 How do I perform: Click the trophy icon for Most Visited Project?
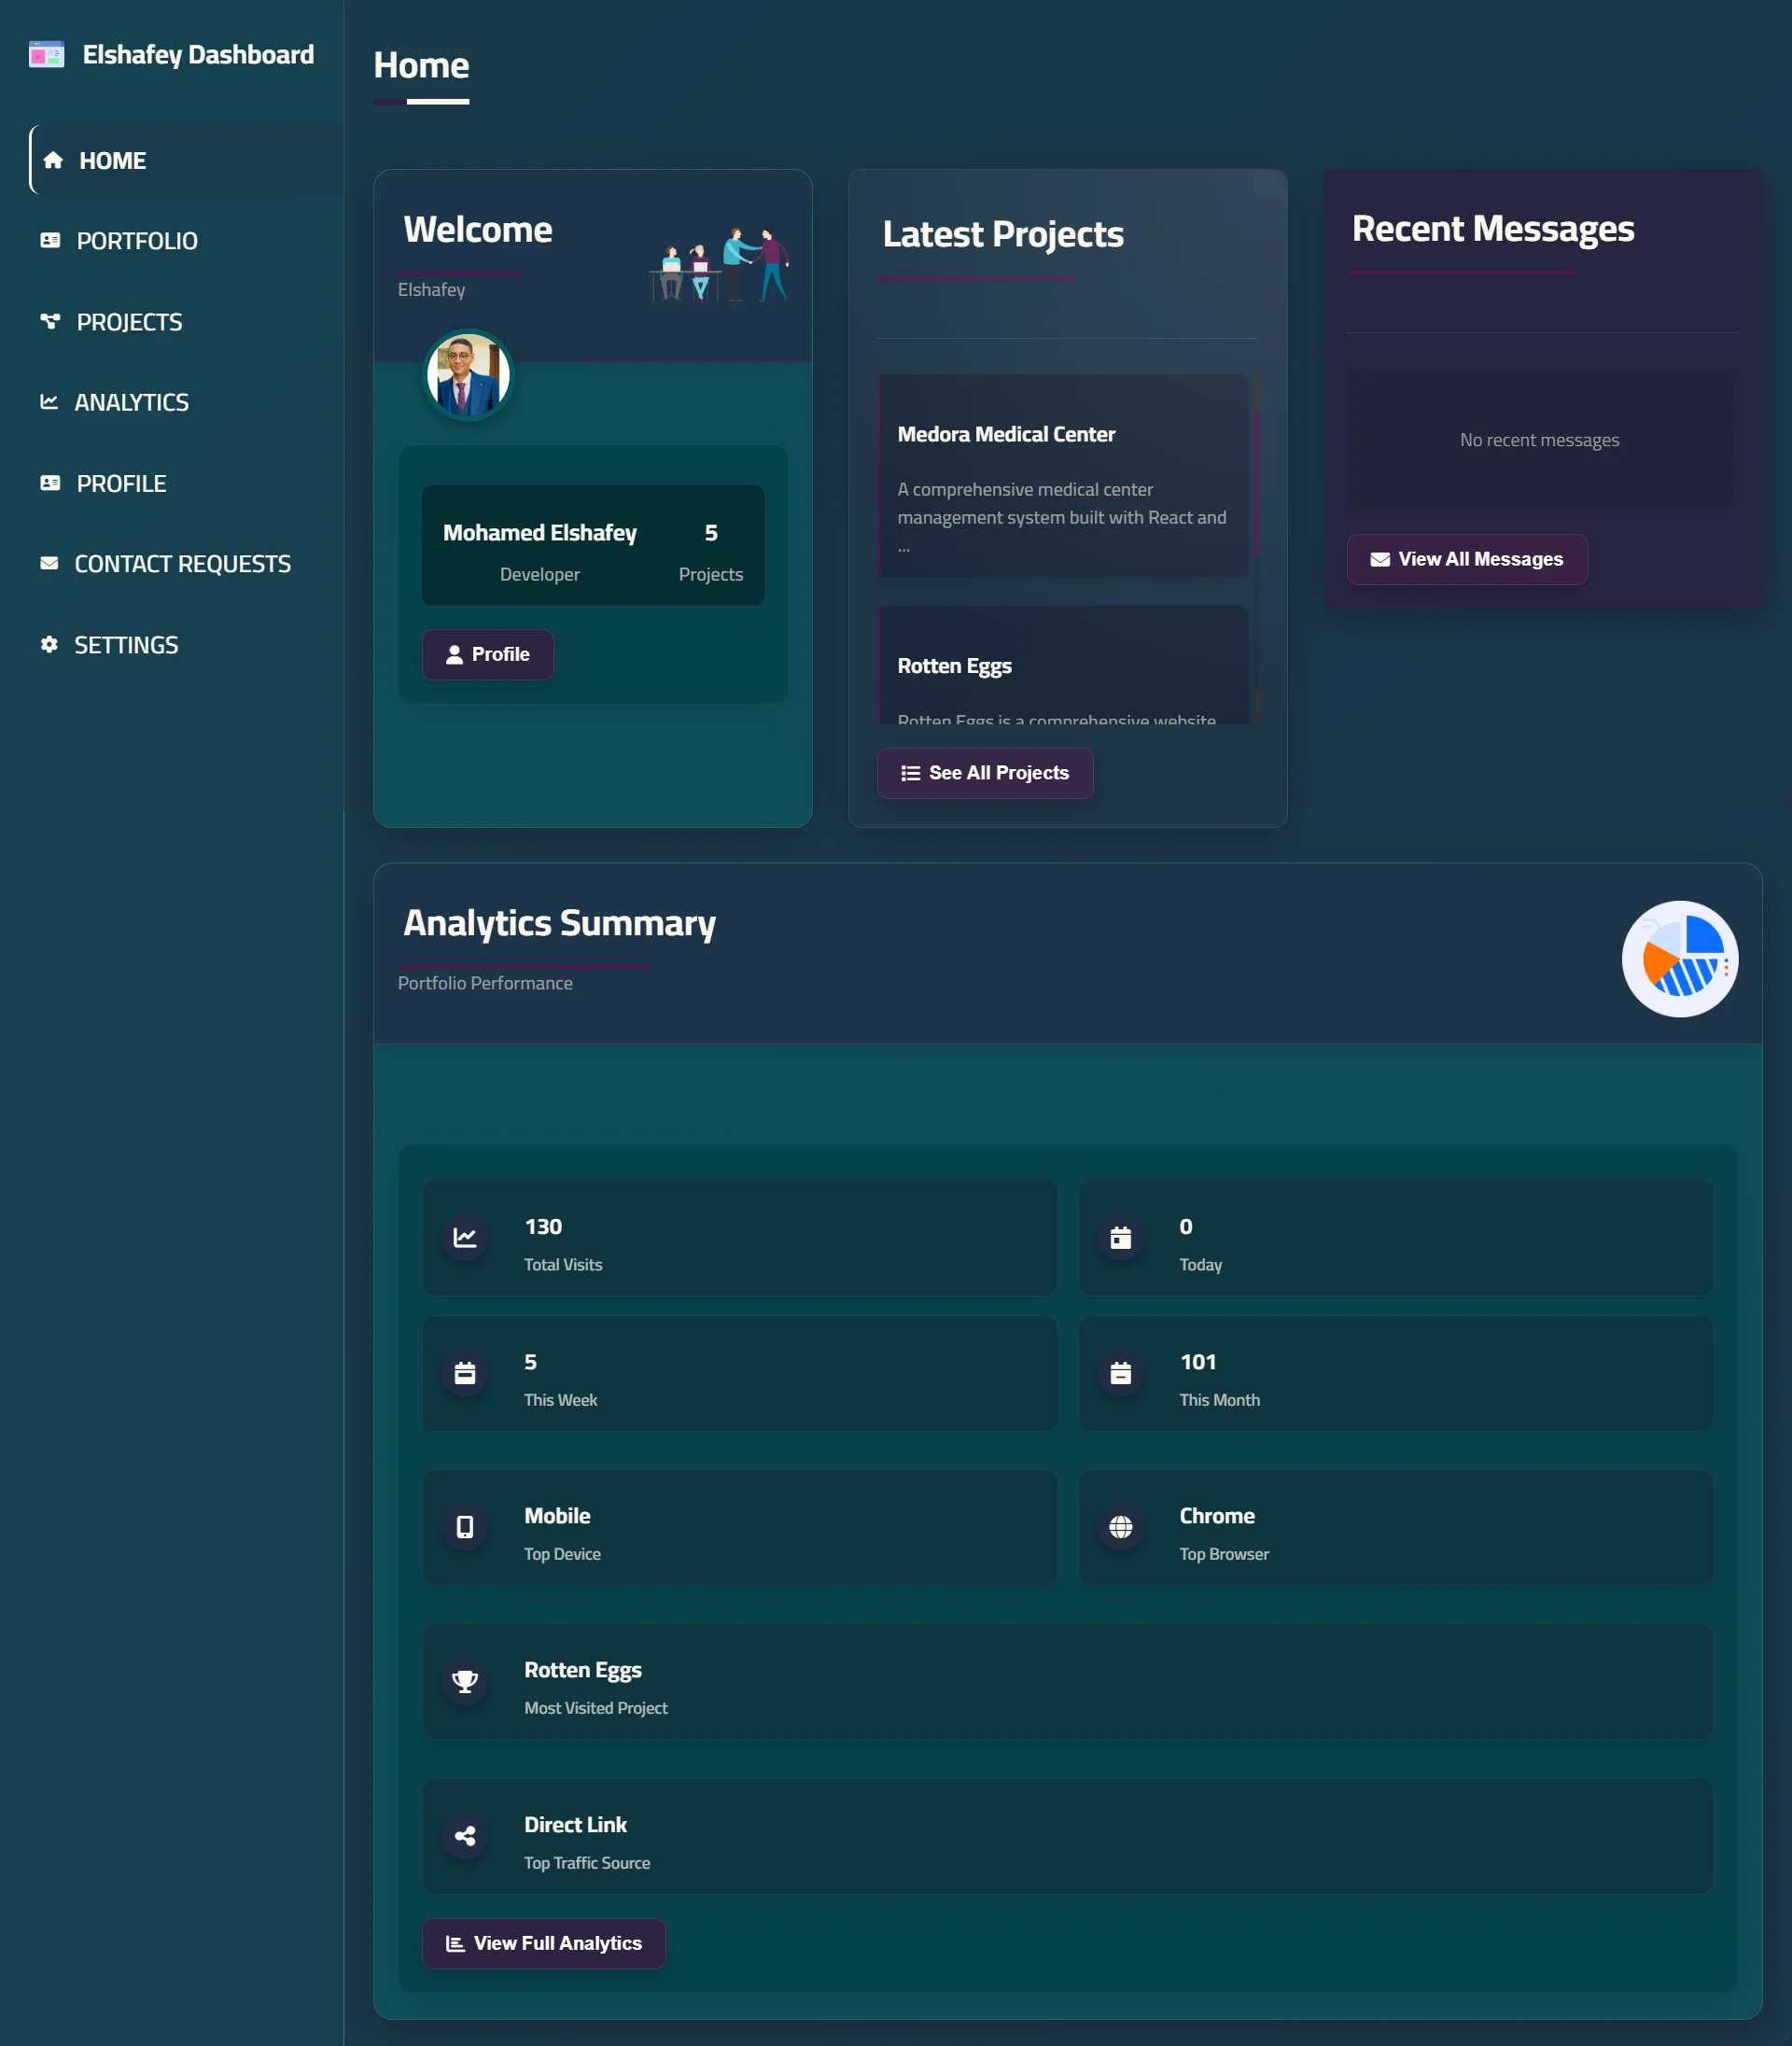pos(465,1681)
